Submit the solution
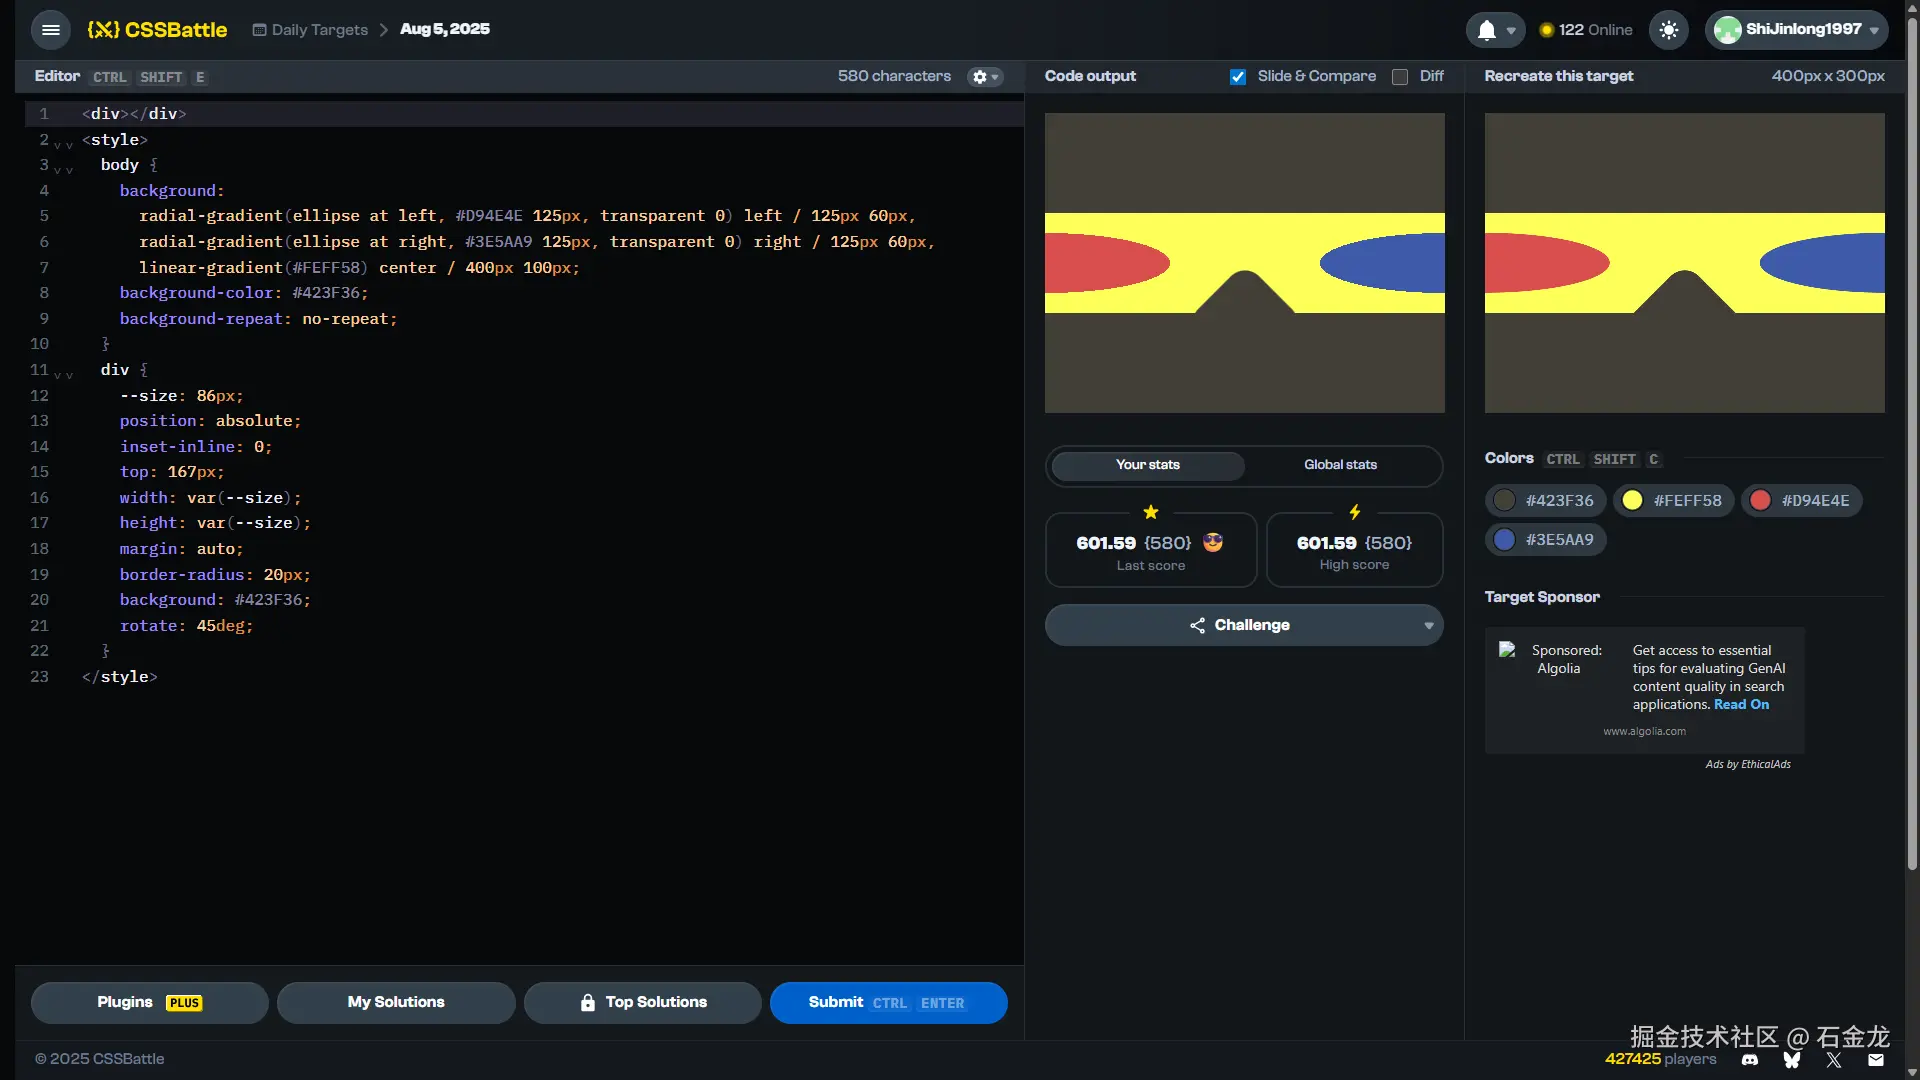The width and height of the screenshot is (1920, 1080). click(888, 1003)
